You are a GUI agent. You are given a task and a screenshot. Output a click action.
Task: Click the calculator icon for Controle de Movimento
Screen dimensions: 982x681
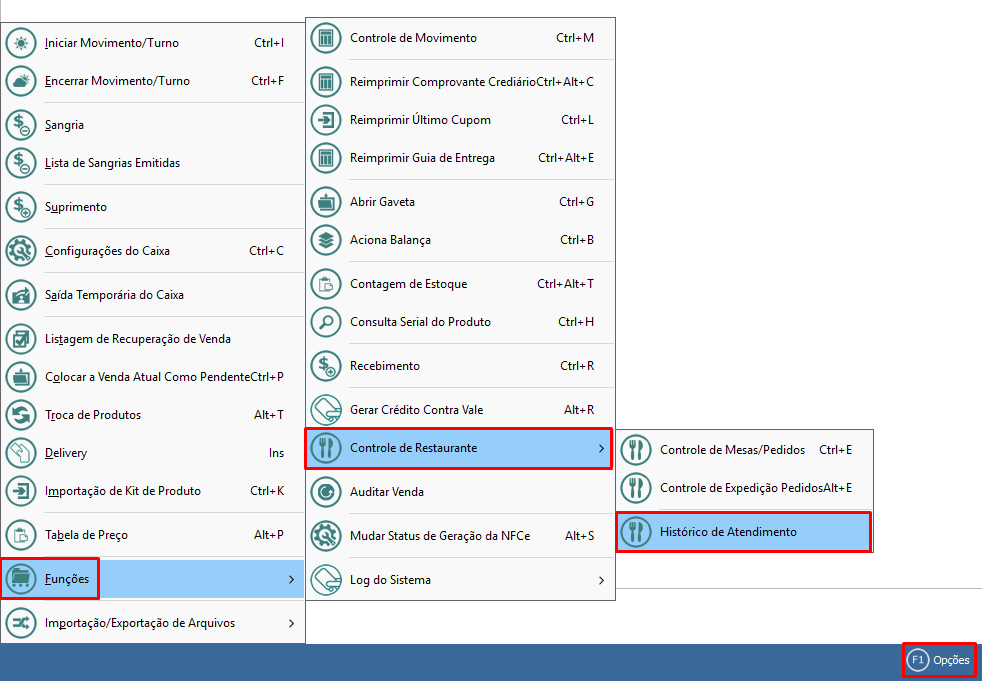(326, 39)
